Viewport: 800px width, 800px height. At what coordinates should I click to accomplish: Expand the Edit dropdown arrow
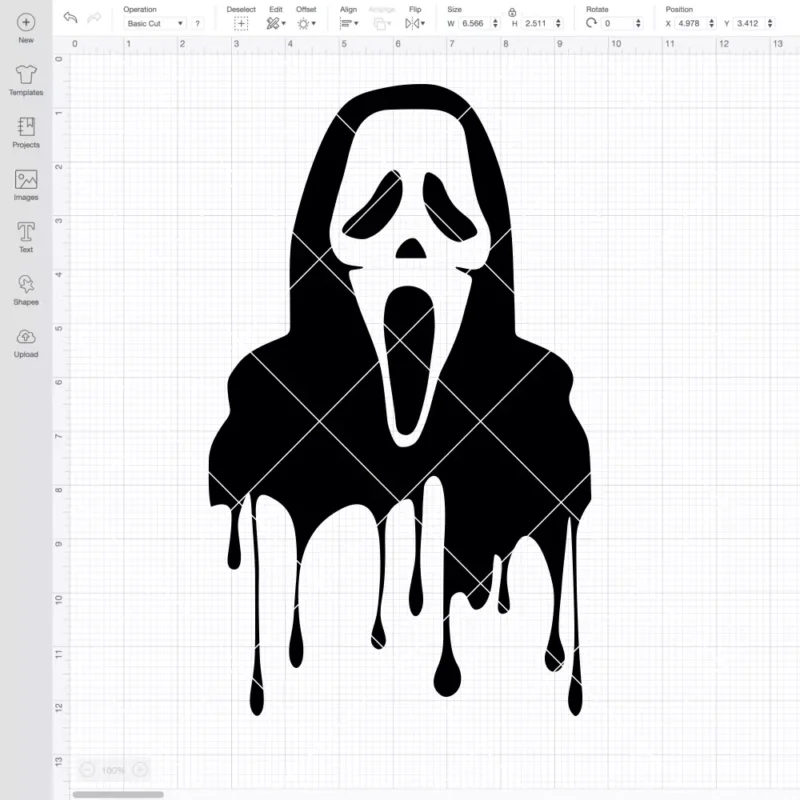(284, 23)
